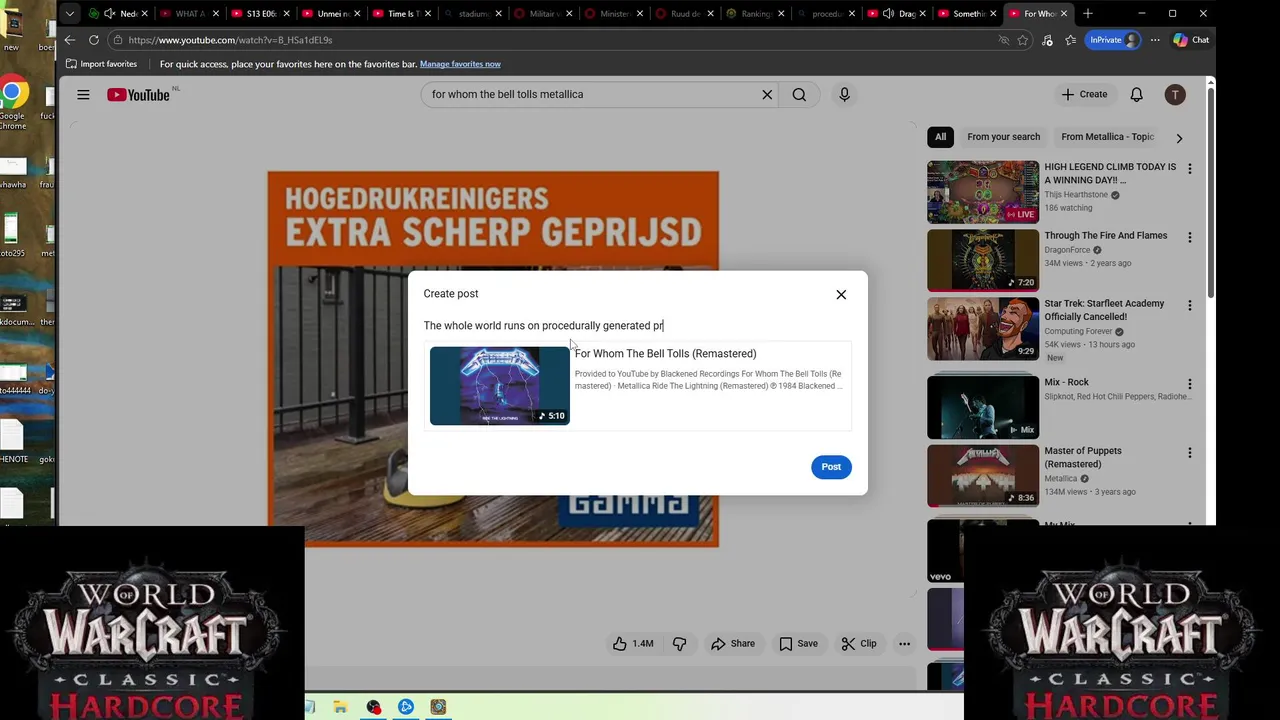Open Google Chrome desktop shortcut

12,104
